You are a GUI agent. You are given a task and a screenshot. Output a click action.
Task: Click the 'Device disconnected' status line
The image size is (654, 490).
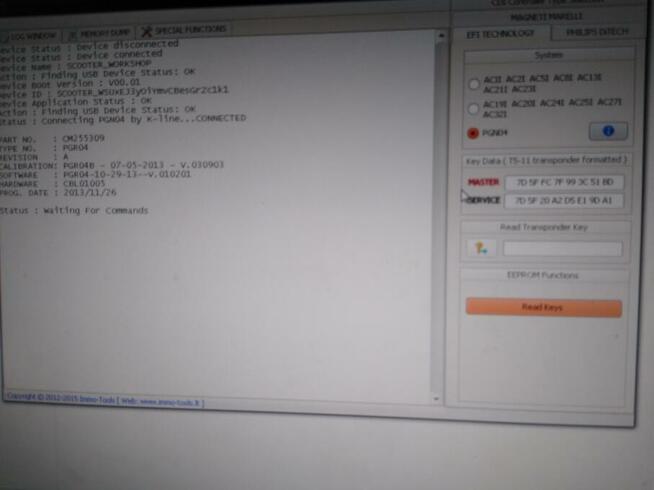(x=89, y=46)
